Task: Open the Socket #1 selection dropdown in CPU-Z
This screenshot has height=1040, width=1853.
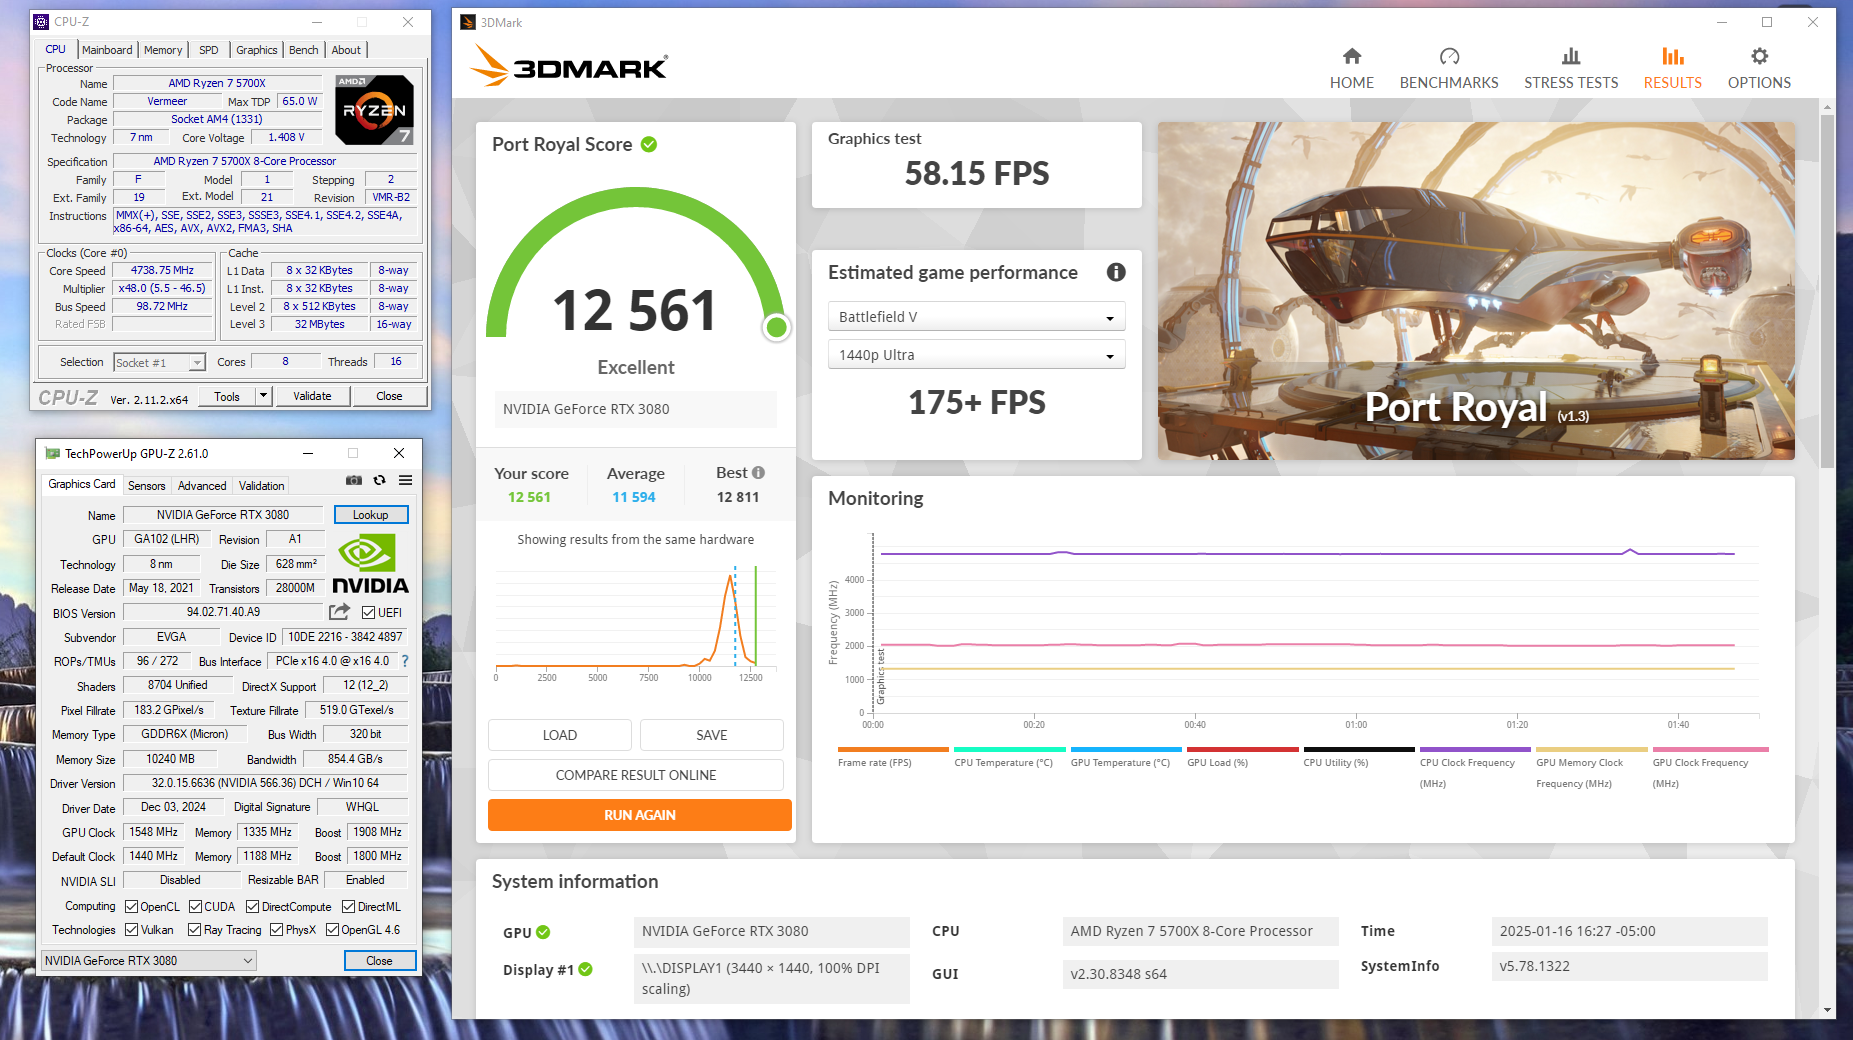Action: pyautogui.click(x=159, y=362)
